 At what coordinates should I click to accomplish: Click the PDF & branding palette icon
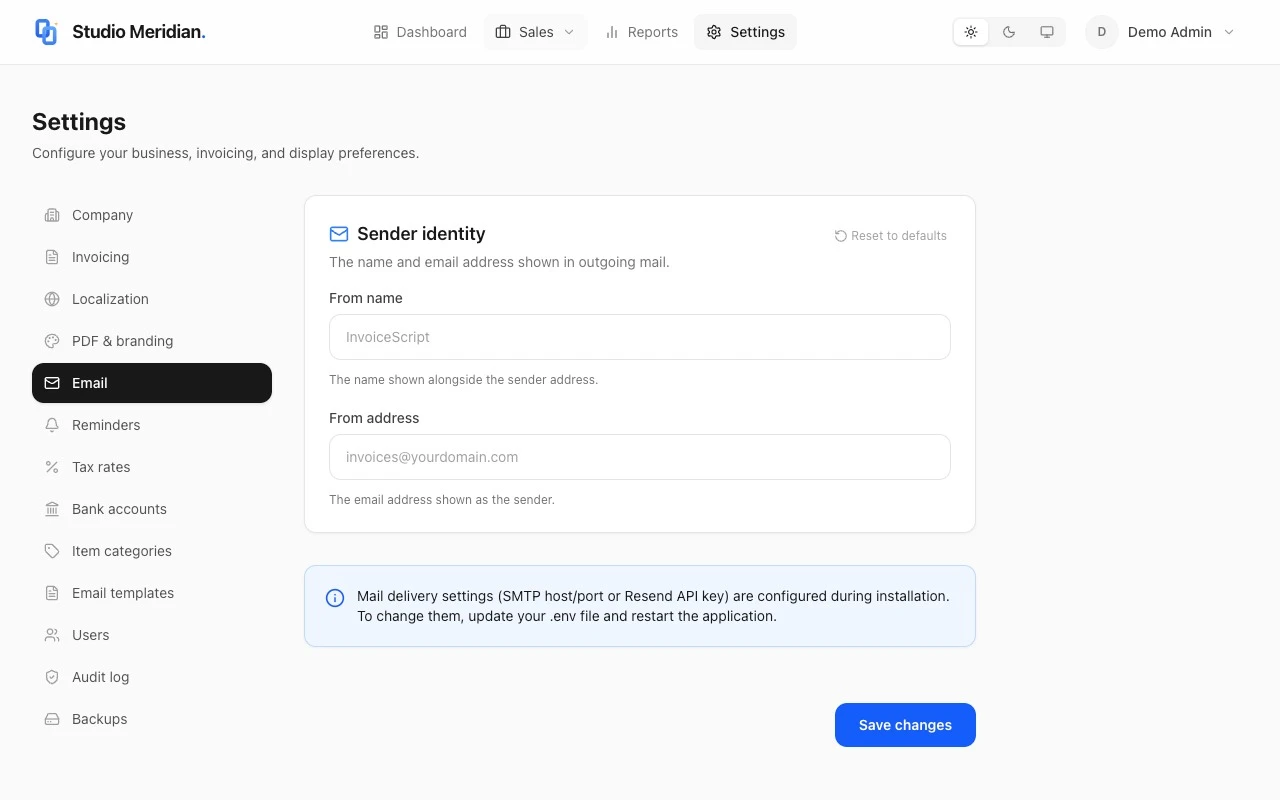52,341
